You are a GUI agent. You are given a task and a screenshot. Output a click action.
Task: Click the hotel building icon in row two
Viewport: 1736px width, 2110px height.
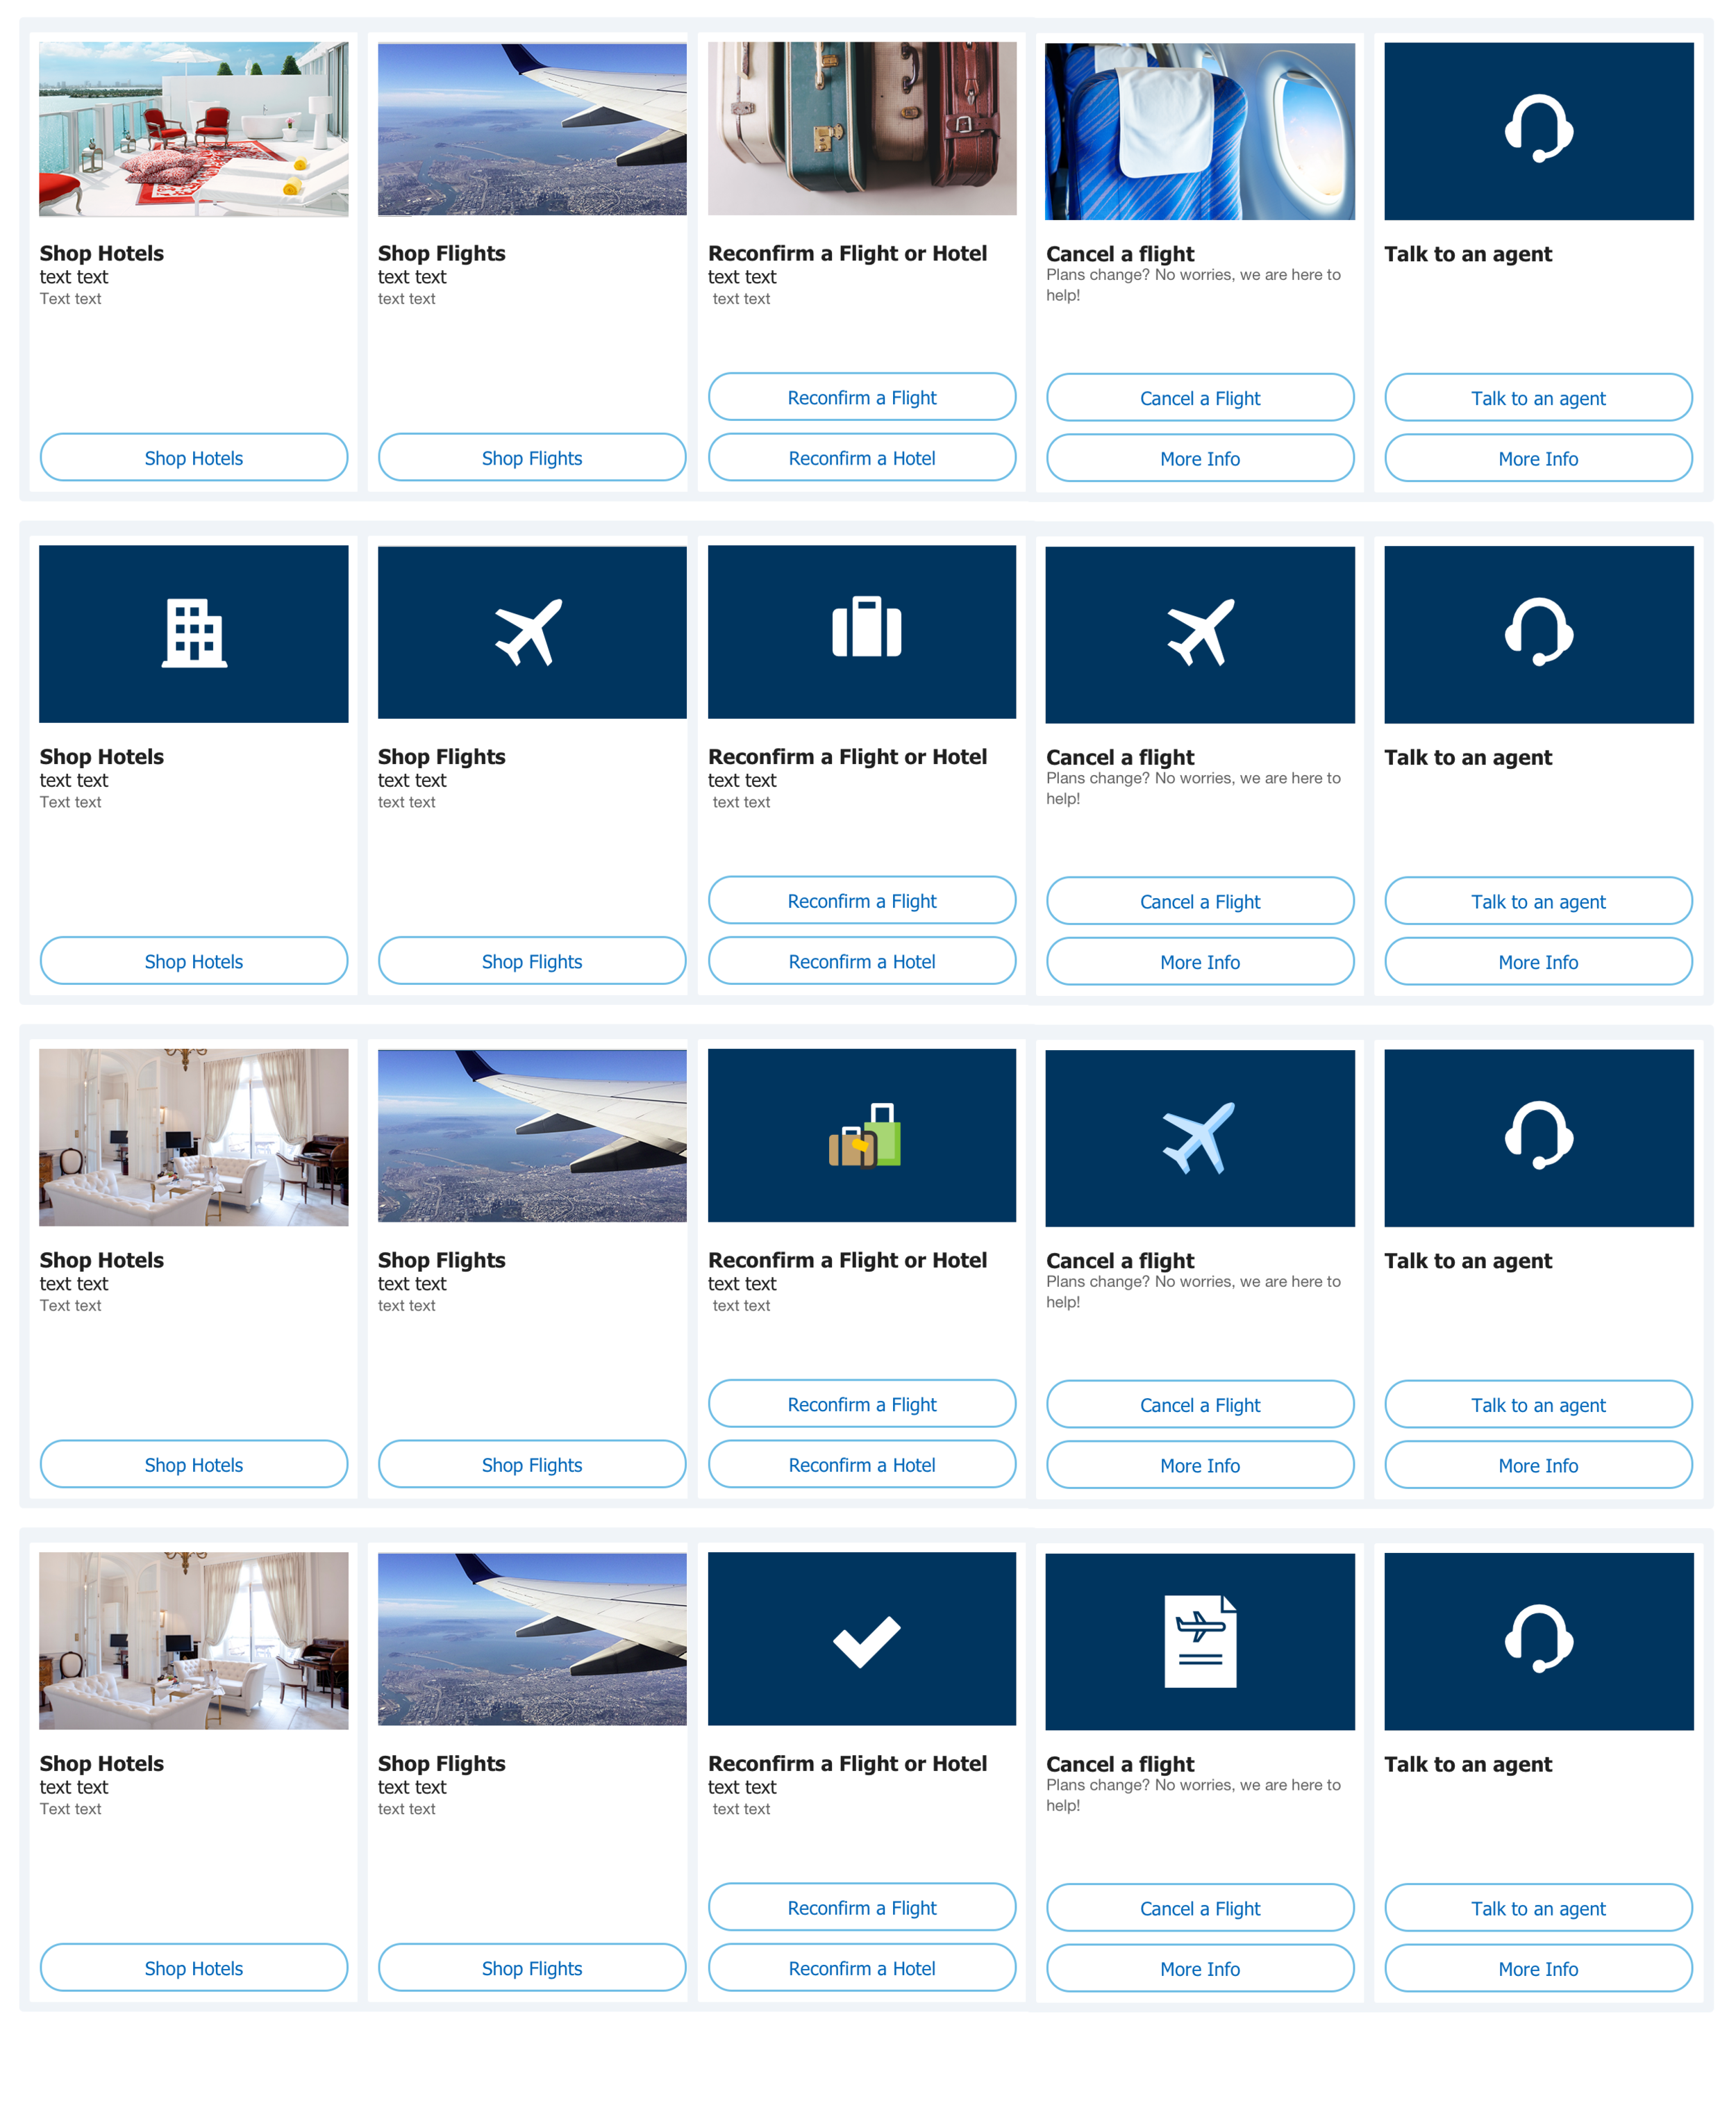click(x=193, y=632)
